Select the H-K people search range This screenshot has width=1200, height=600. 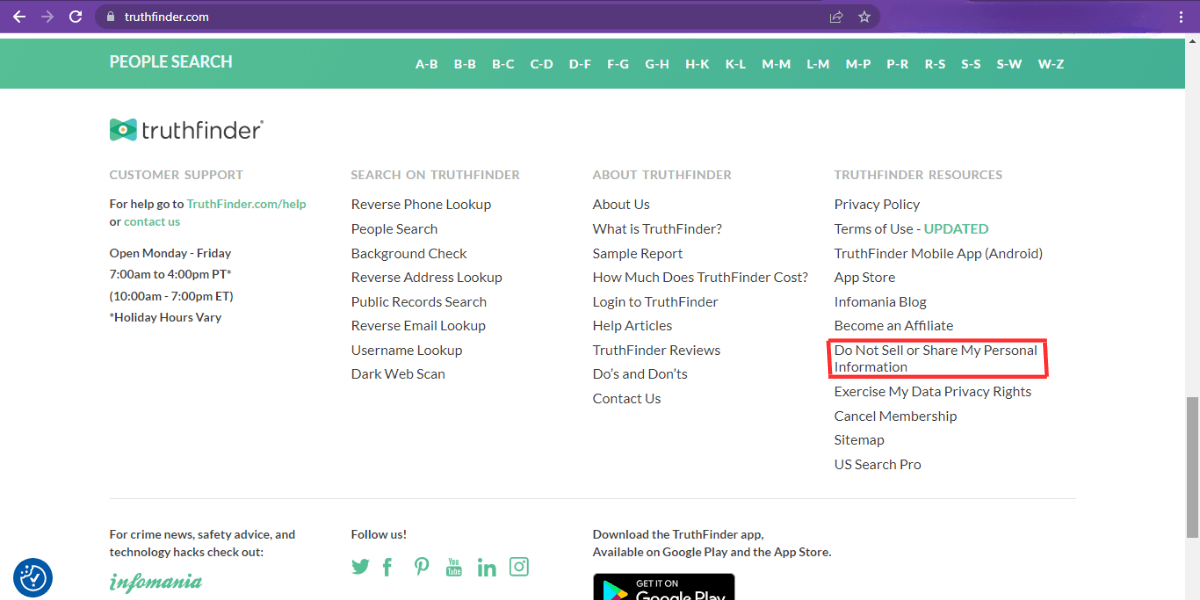697,64
